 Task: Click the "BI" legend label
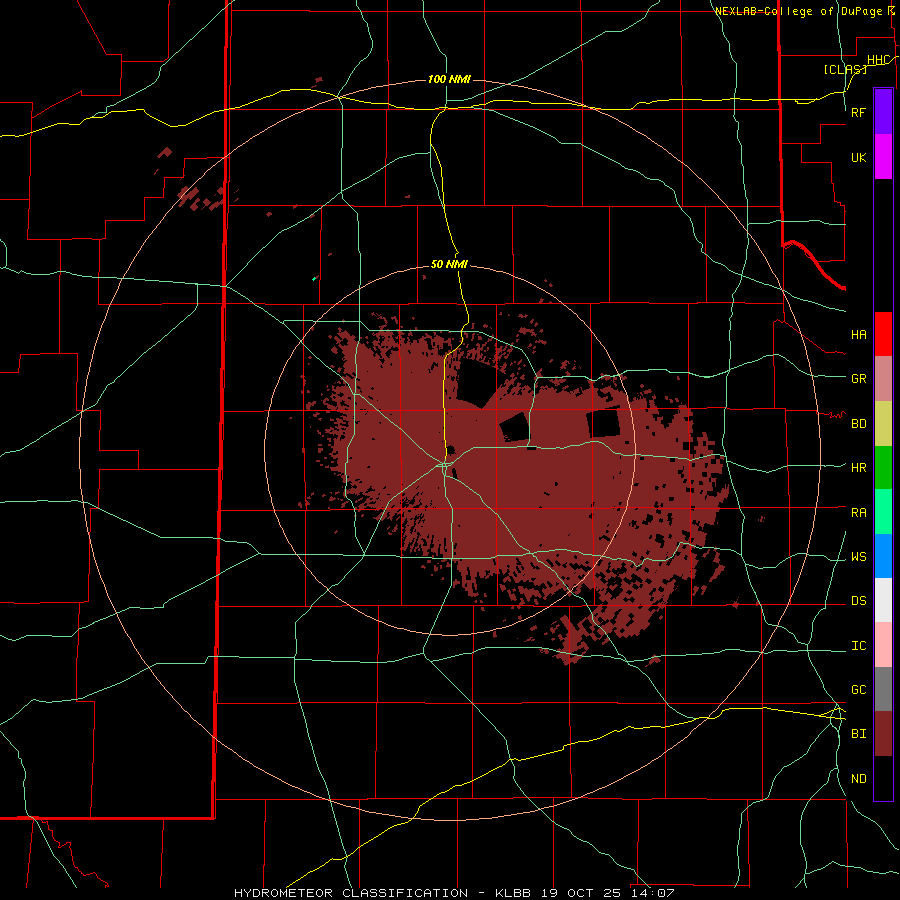pos(859,734)
